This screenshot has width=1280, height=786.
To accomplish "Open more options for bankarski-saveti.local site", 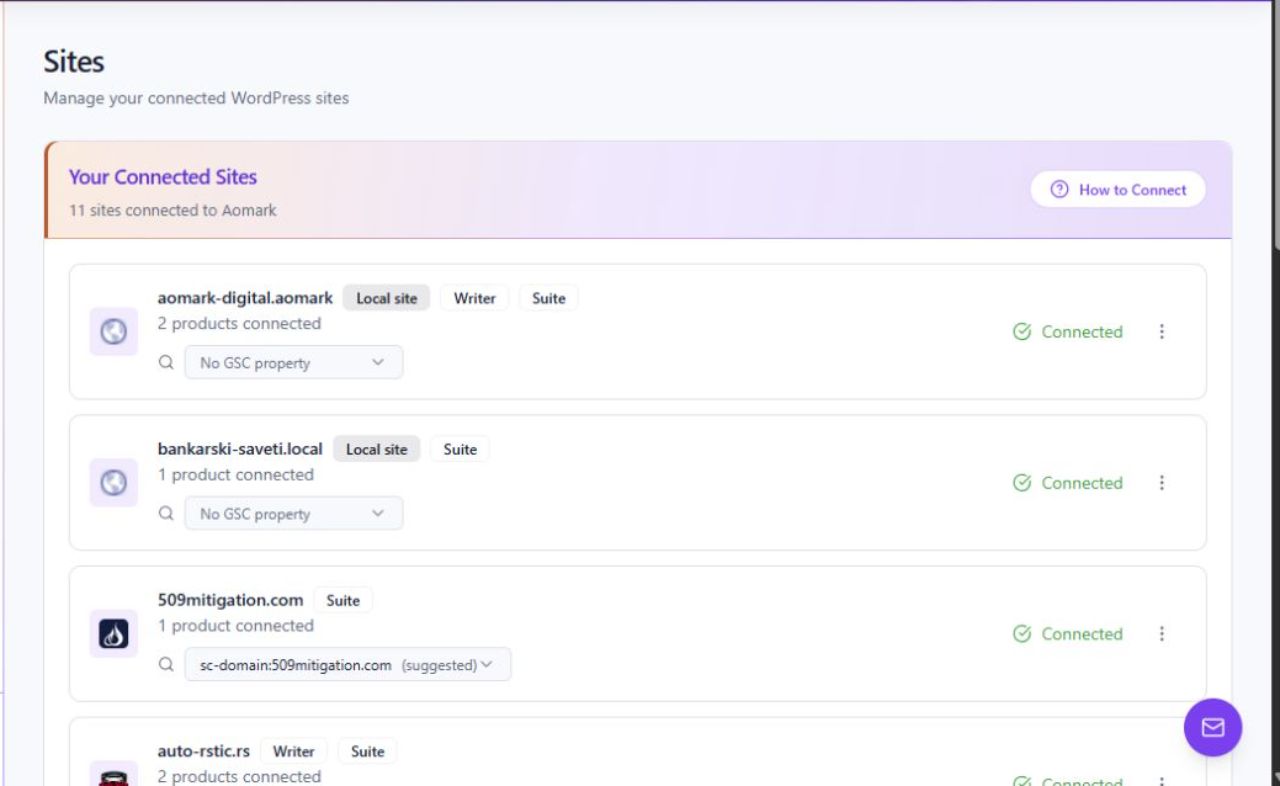I will coord(1161,482).
